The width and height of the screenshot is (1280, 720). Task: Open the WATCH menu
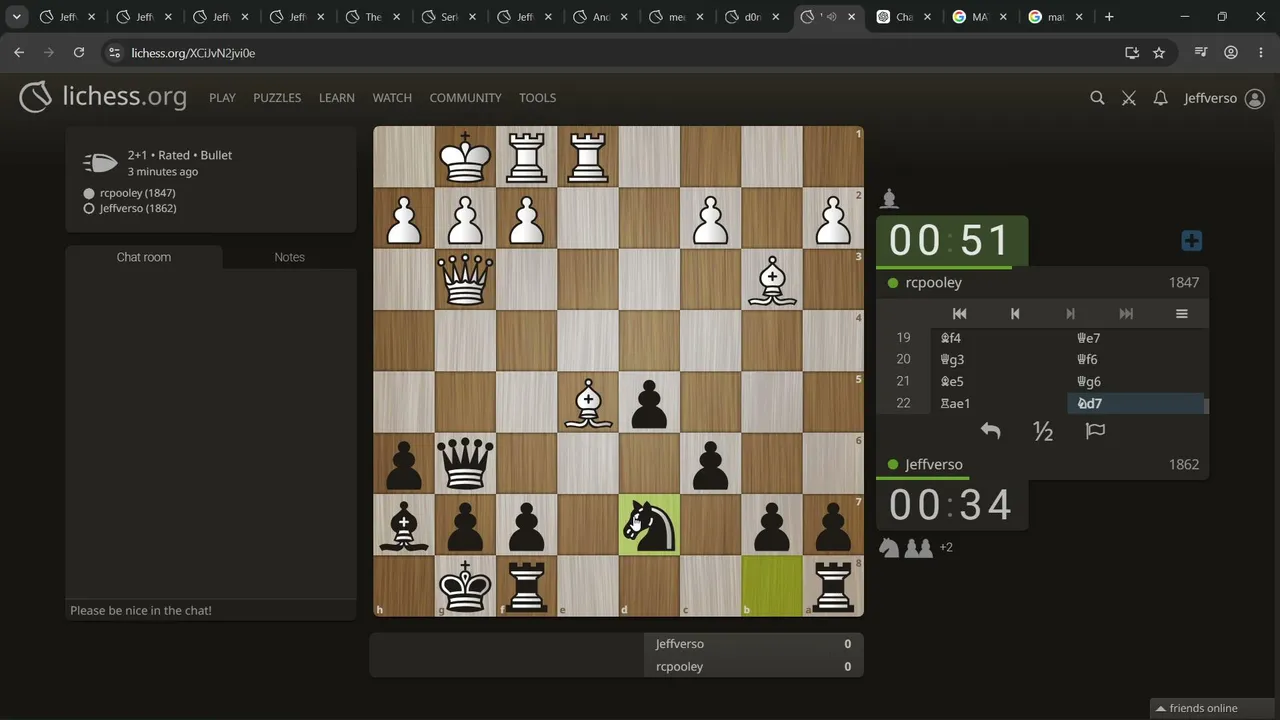click(392, 98)
